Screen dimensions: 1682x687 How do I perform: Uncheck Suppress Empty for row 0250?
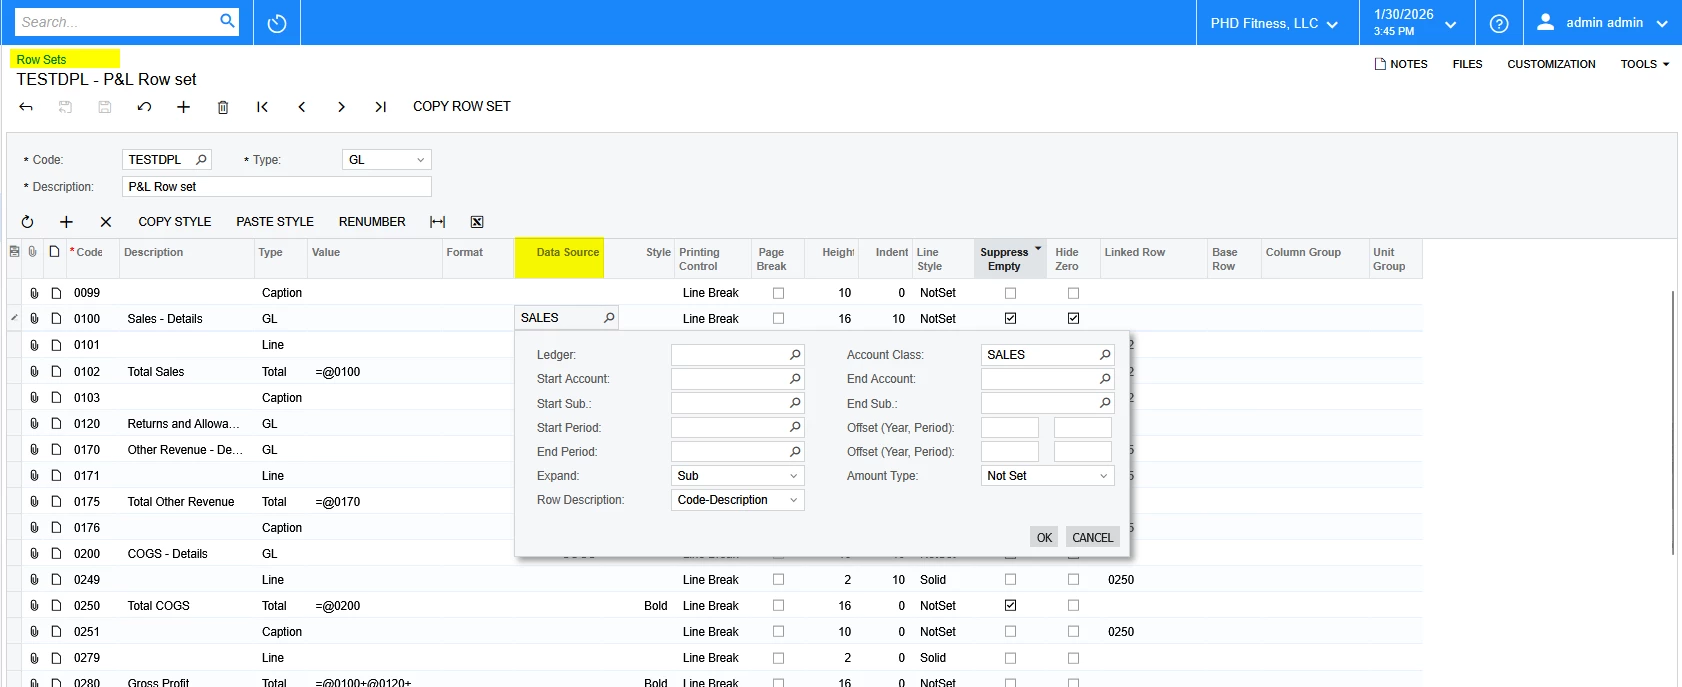[1010, 606]
